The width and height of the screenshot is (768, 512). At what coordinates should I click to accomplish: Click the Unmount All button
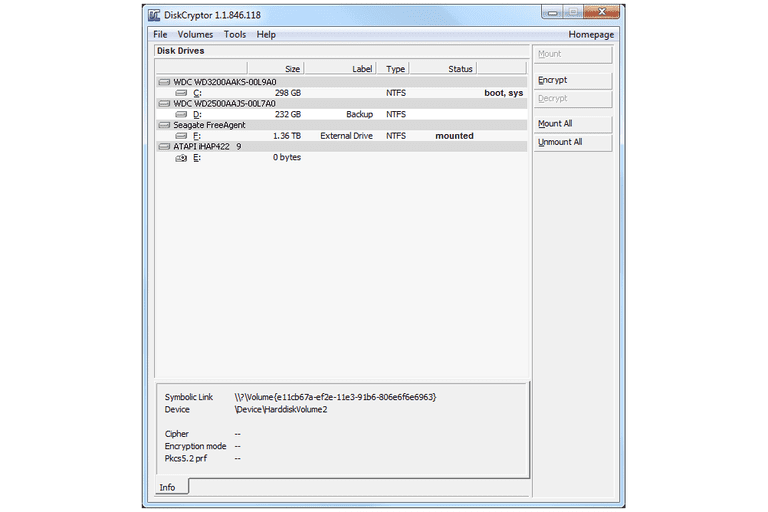pyautogui.click(x=573, y=143)
